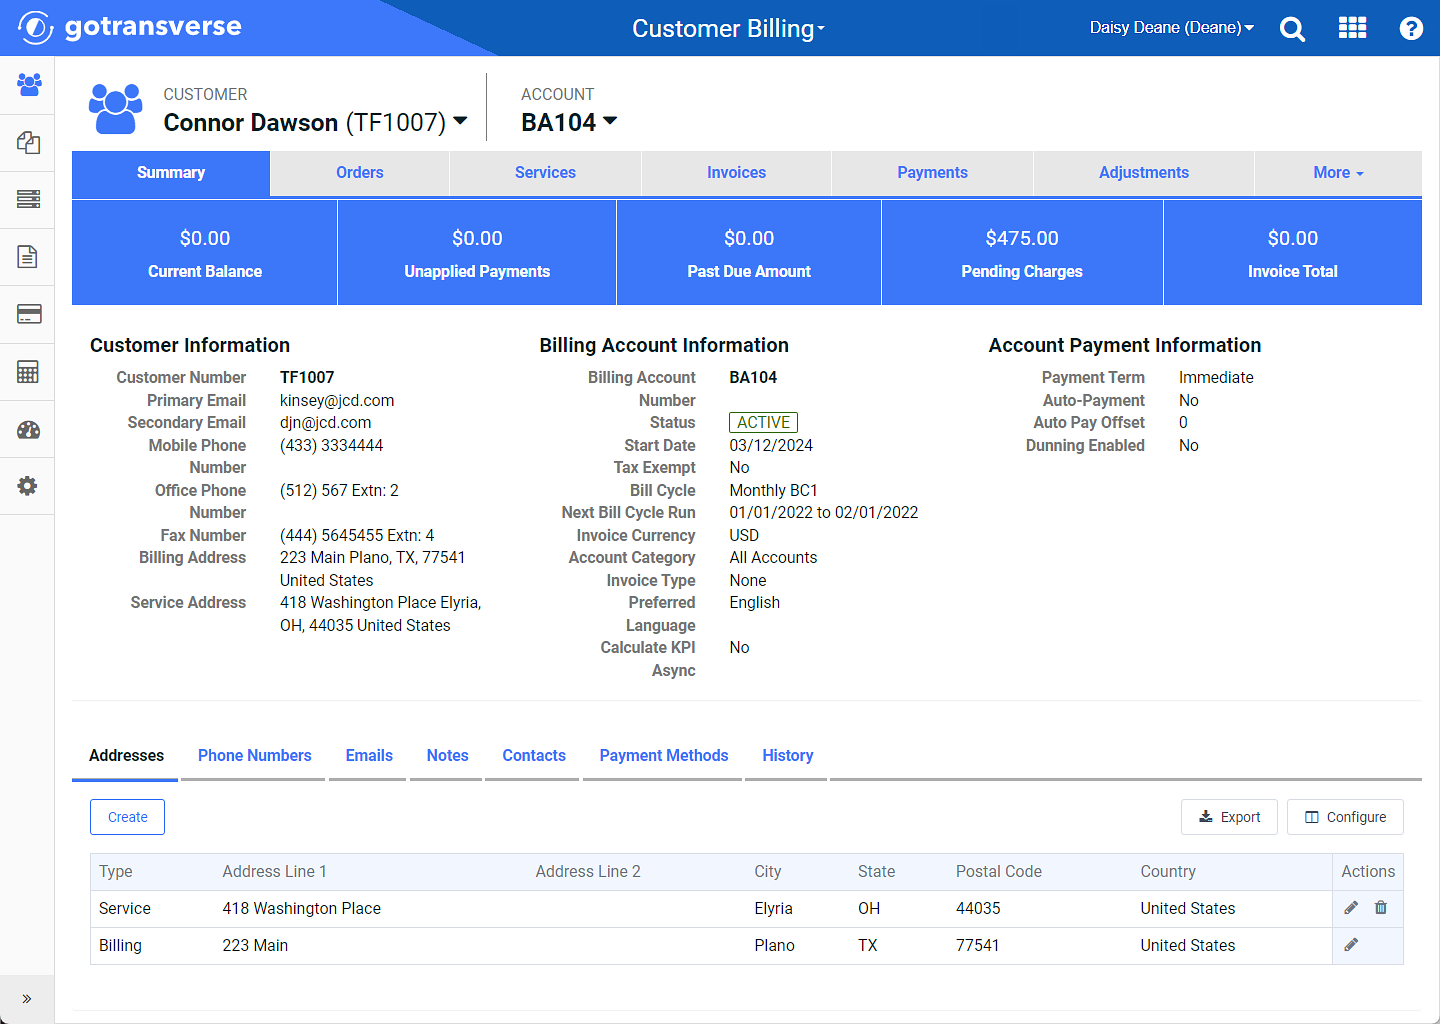Select the Addresses sub-tab

pyautogui.click(x=126, y=756)
